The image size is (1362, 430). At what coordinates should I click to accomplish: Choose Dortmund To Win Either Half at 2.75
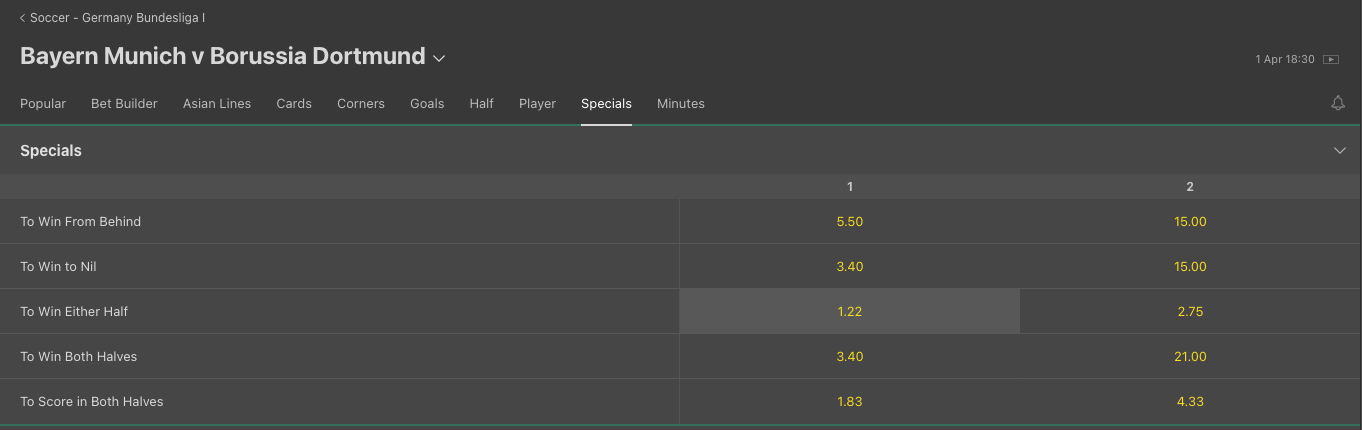coord(1190,312)
